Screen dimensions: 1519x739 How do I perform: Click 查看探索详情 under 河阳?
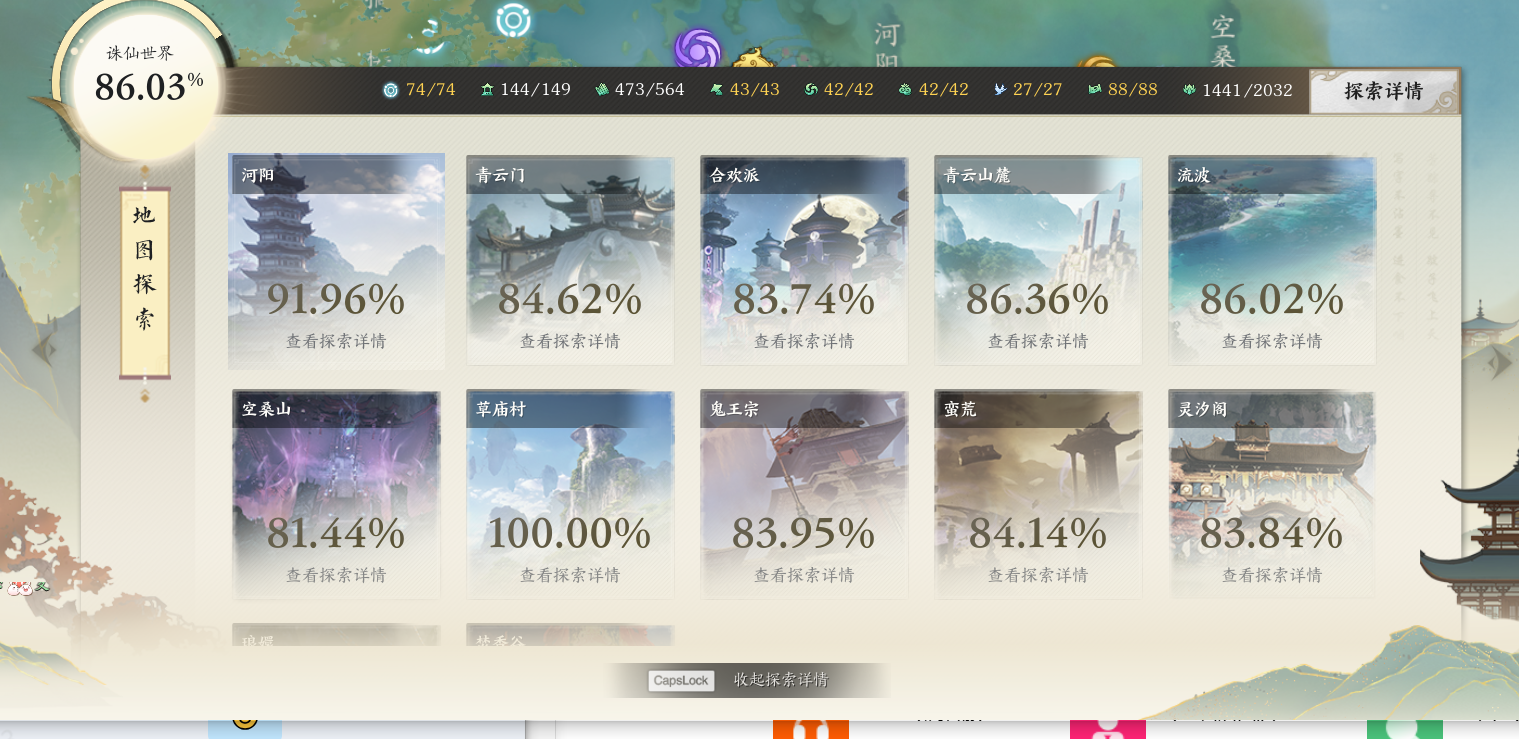[x=336, y=341]
